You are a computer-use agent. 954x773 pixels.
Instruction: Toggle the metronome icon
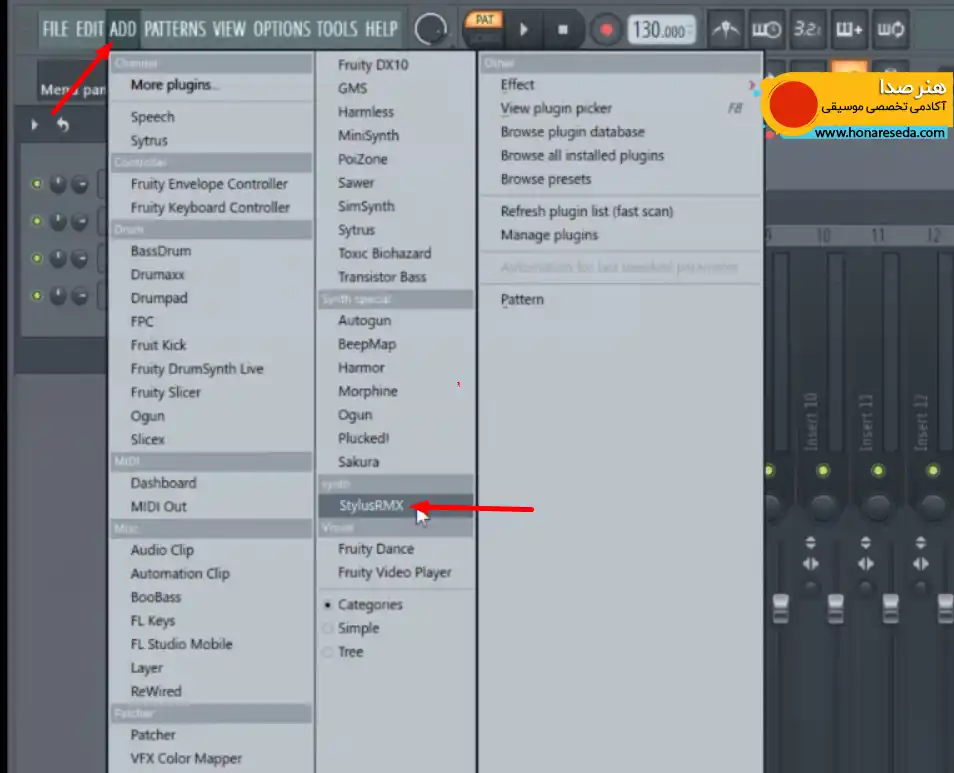tap(725, 29)
